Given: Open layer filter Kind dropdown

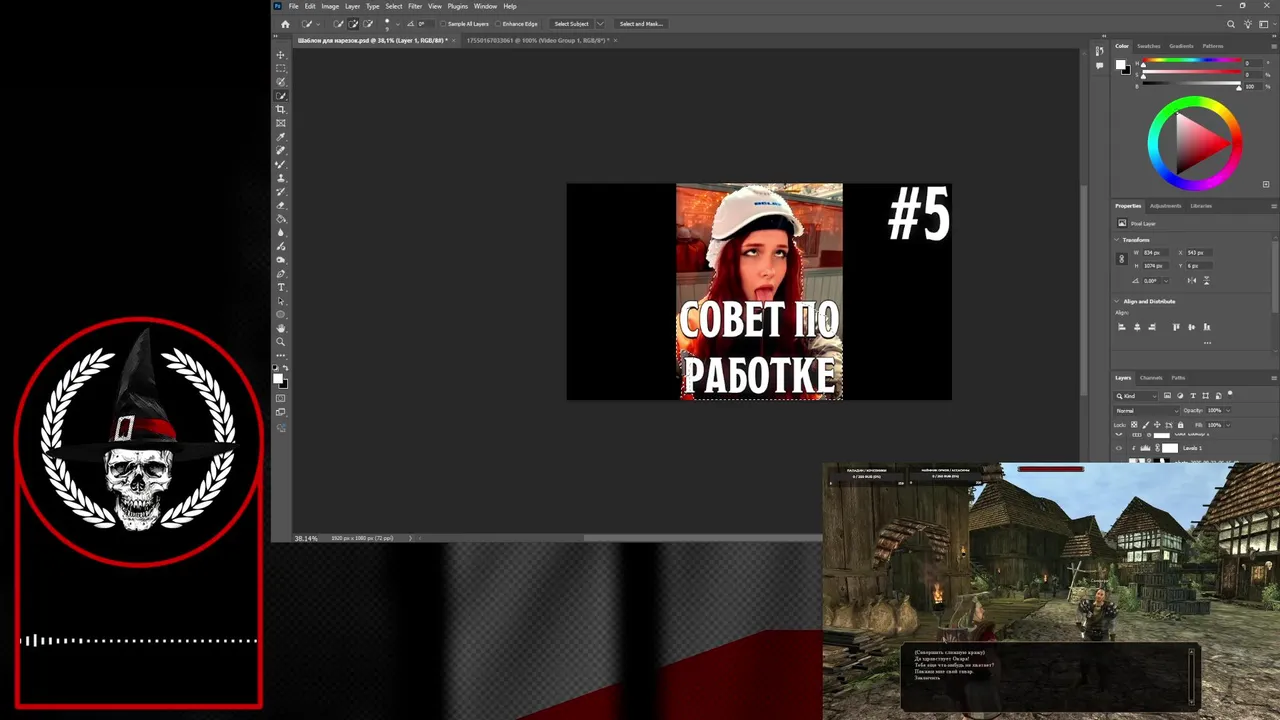Looking at the screenshot, I should 1136,396.
